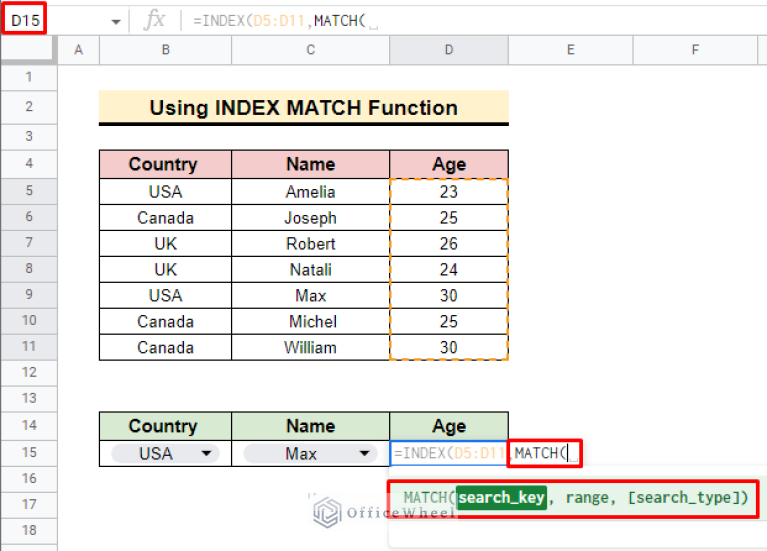
Task: Click the Age header in row 14
Action: pyautogui.click(x=449, y=426)
